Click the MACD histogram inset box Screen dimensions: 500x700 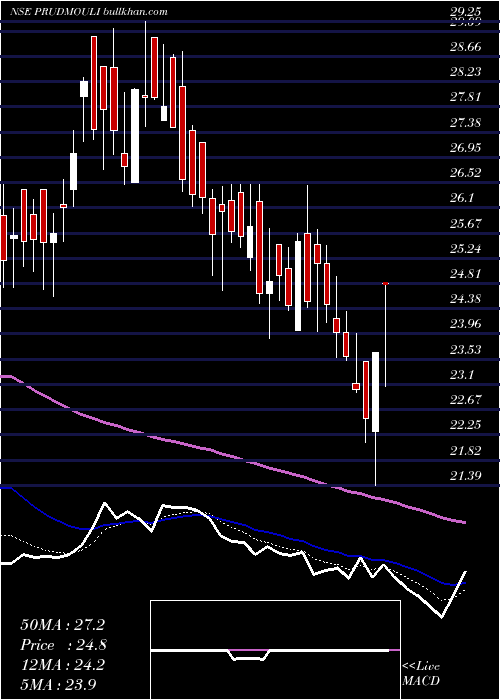[x=275, y=650]
